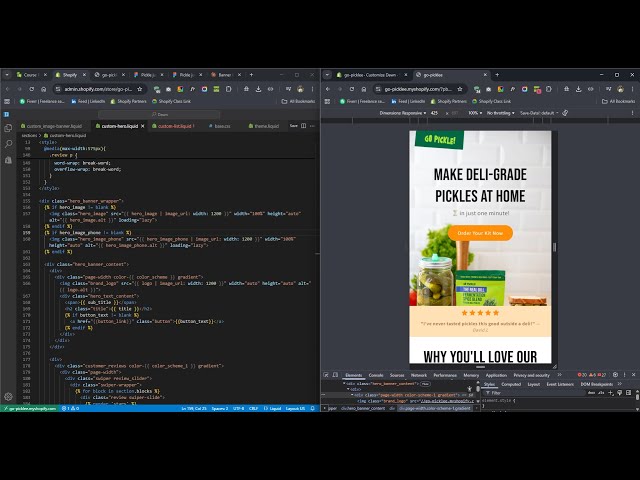This screenshot has height=480, width=640.
Task: Open the Console tab in DevTools
Action: coord(376,375)
